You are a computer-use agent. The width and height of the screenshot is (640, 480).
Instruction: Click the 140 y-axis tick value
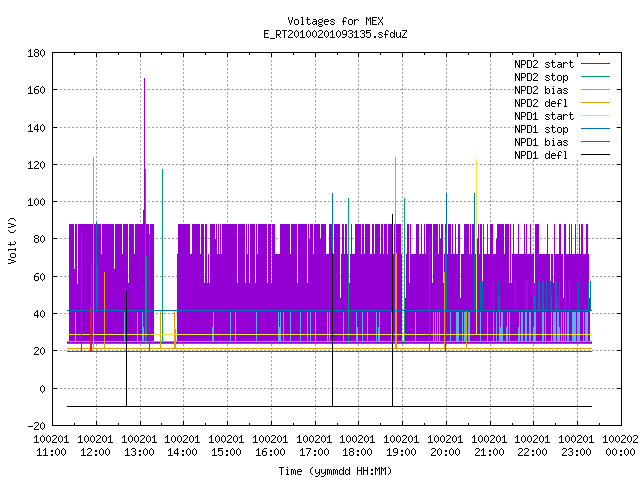tap(36, 128)
